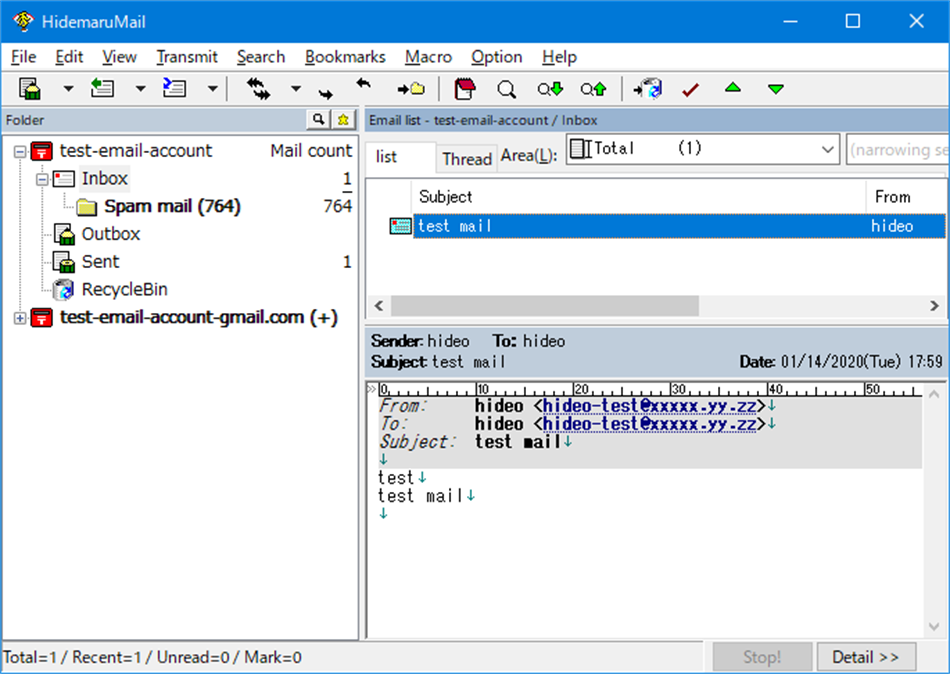The image size is (950, 674).
Task: Click the mail envelope icon beside test mail
Action: click(x=400, y=227)
